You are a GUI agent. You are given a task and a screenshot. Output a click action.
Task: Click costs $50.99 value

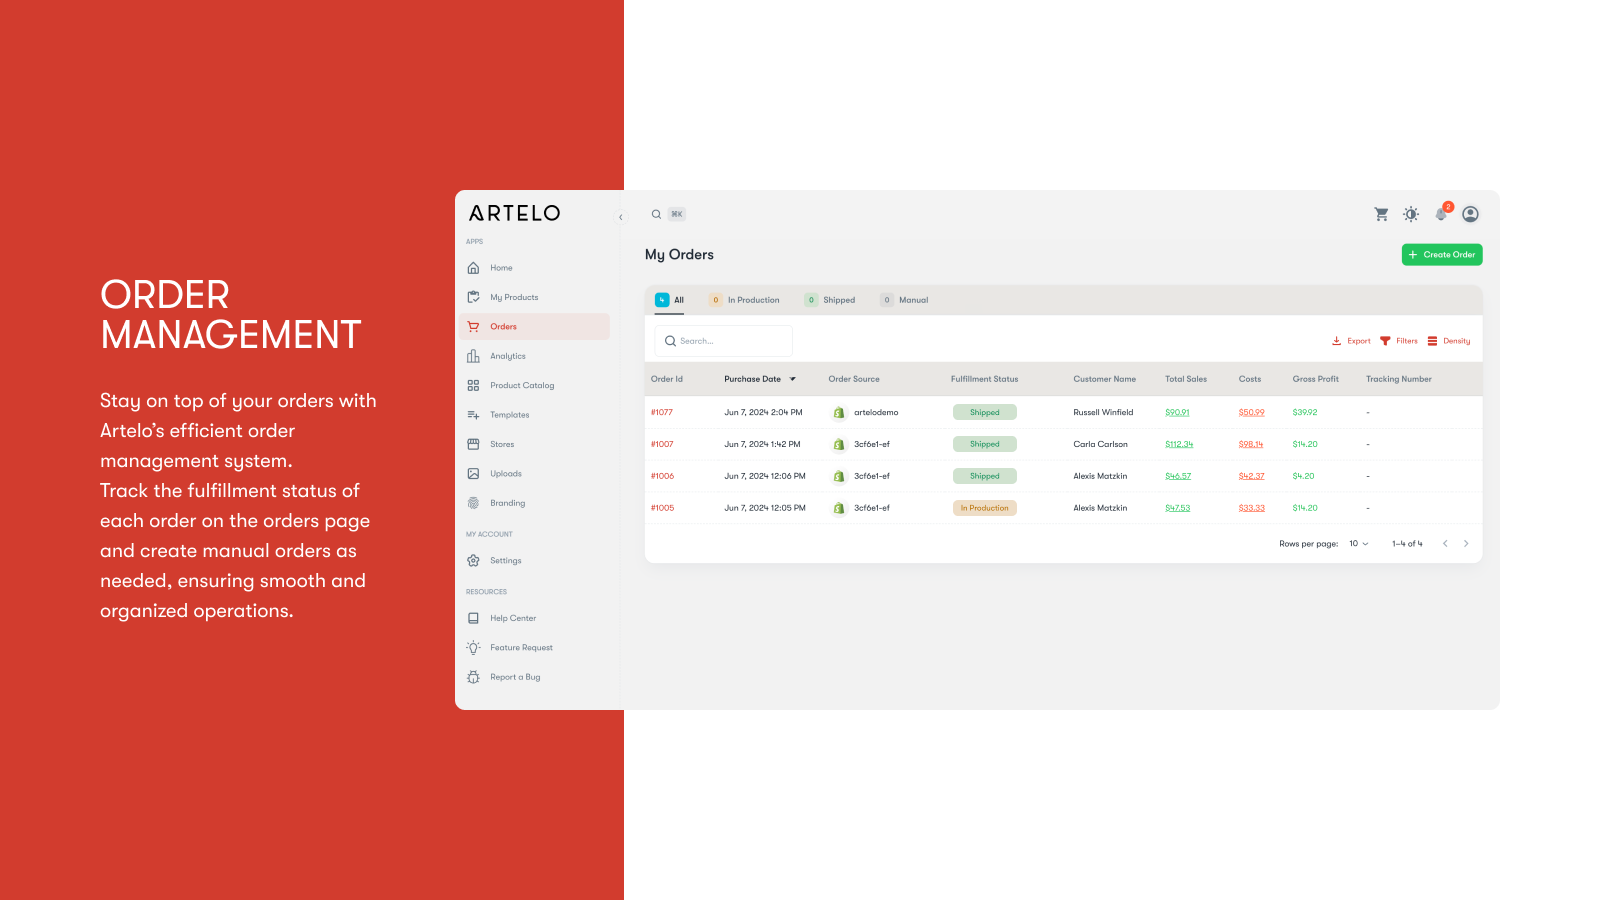tap(1251, 412)
